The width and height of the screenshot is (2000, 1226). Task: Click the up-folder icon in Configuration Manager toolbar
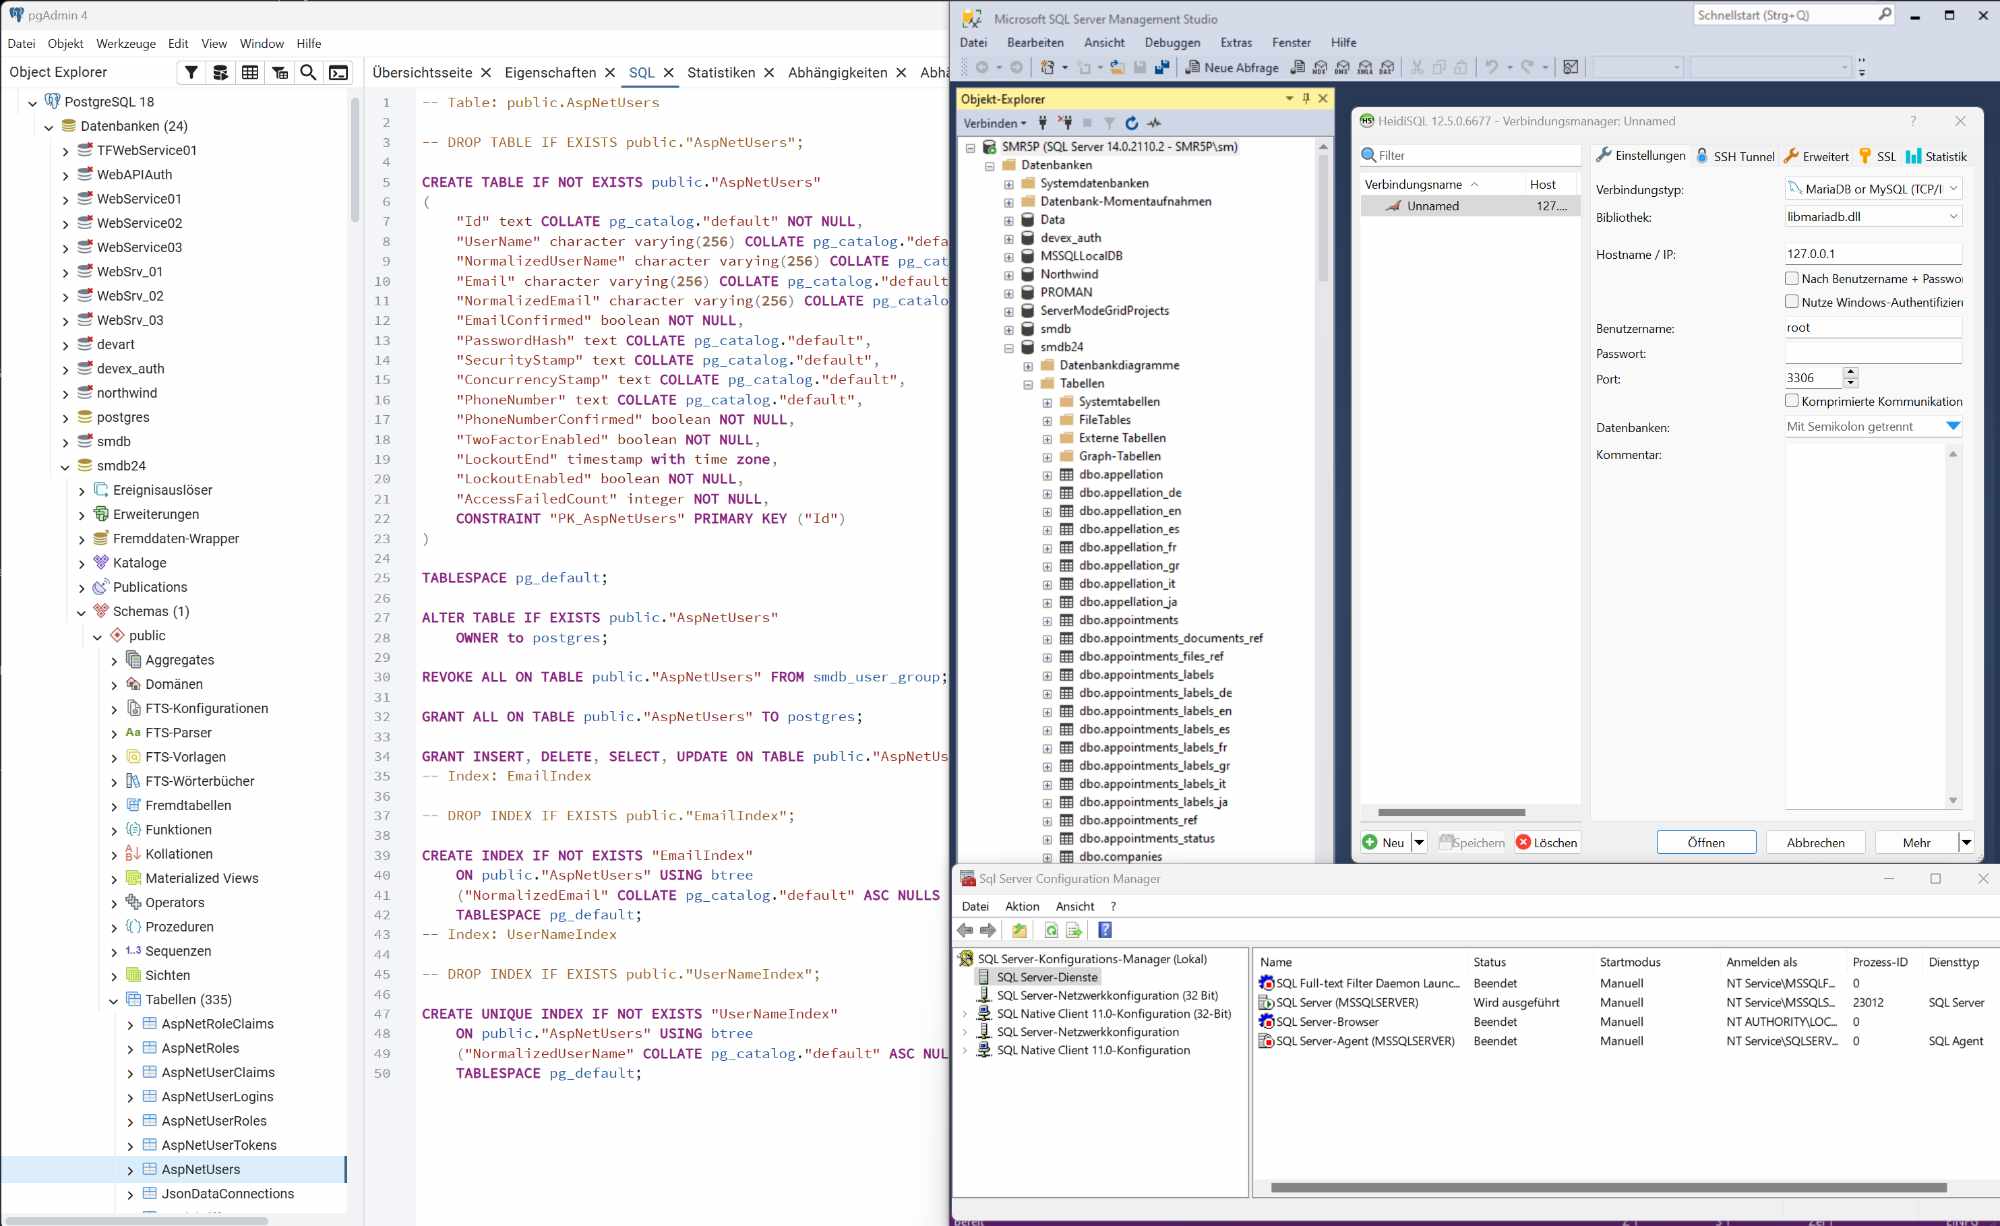tap(1019, 930)
